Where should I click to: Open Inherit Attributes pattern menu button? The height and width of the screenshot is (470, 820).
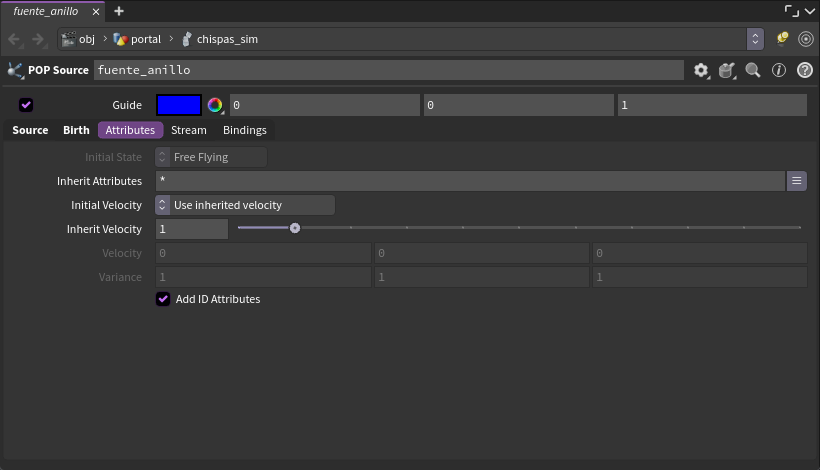(796, 181)
